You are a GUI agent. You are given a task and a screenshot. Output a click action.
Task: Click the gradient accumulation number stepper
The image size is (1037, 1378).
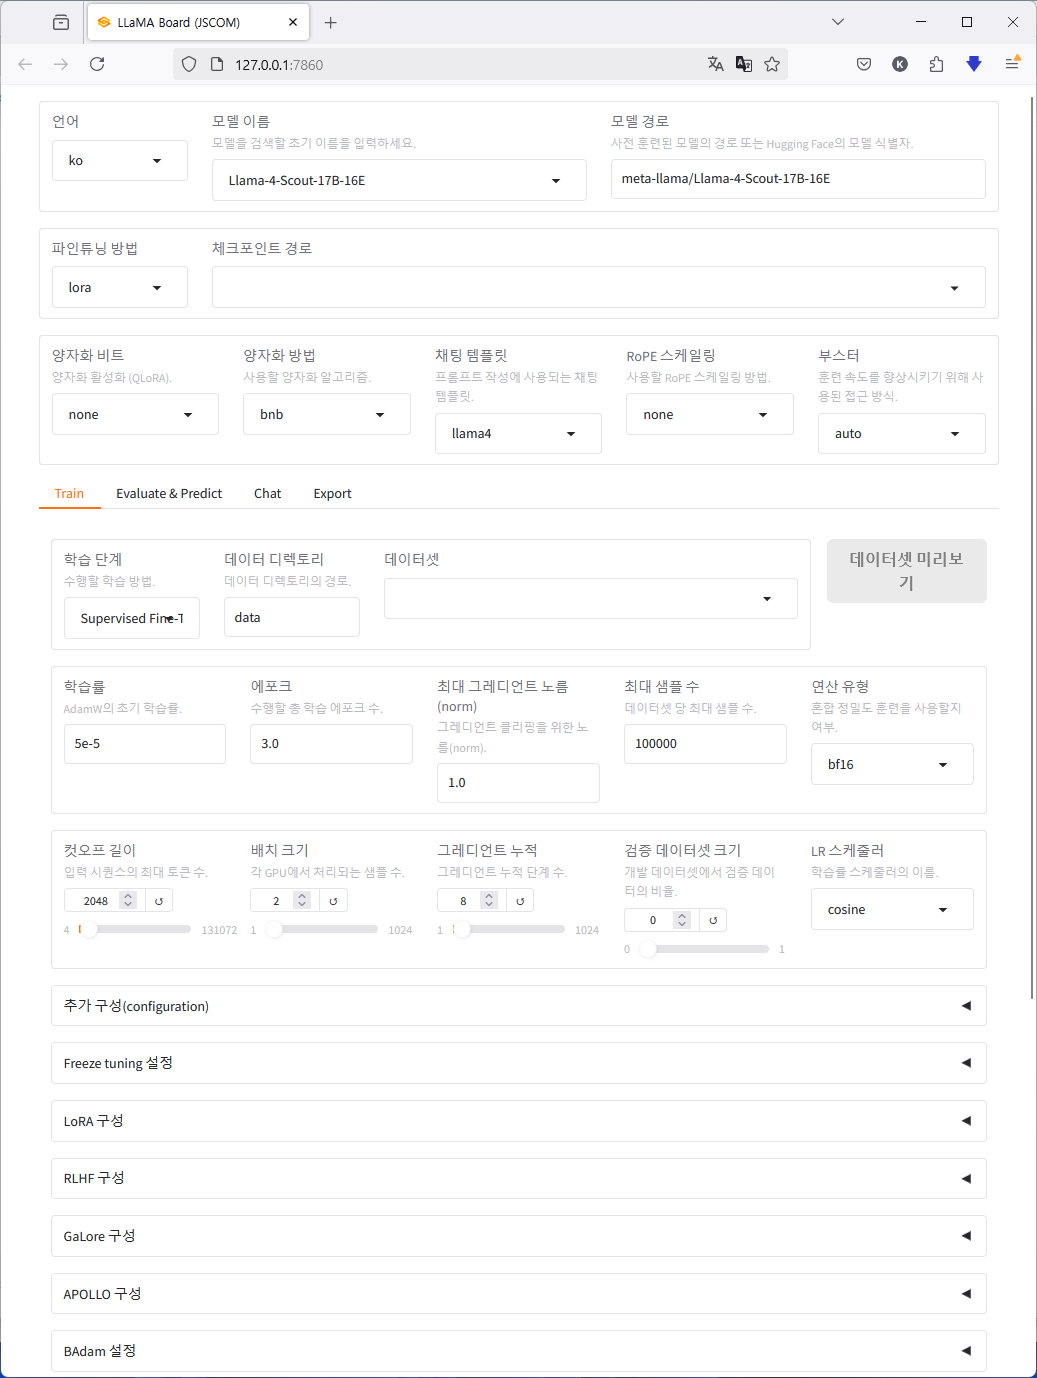click(489, 901)
